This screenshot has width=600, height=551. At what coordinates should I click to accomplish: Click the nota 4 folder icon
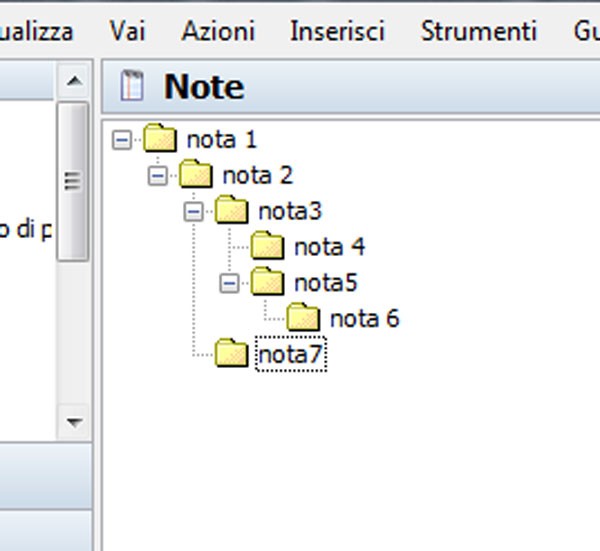tap(268, 246)
